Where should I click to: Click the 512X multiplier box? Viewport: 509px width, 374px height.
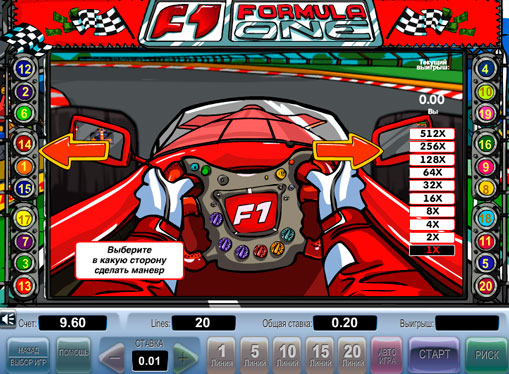pos(432,134)
